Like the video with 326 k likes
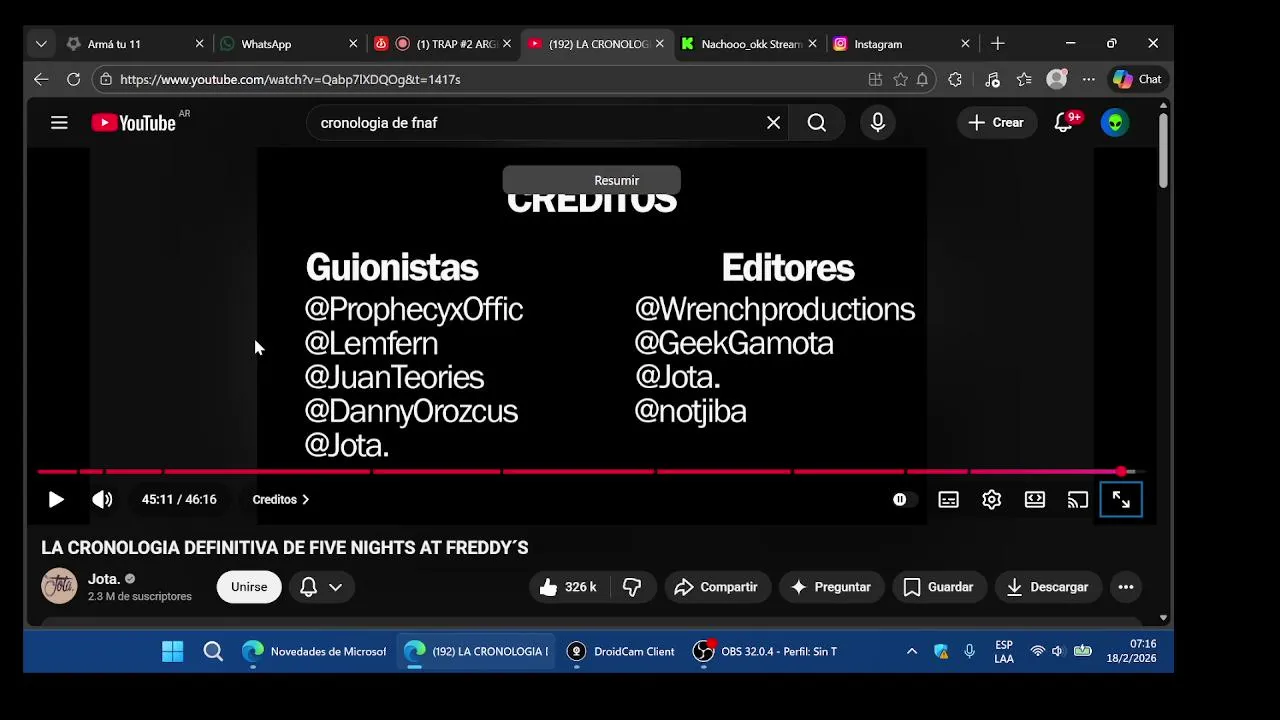 click(x=568, y=587)
